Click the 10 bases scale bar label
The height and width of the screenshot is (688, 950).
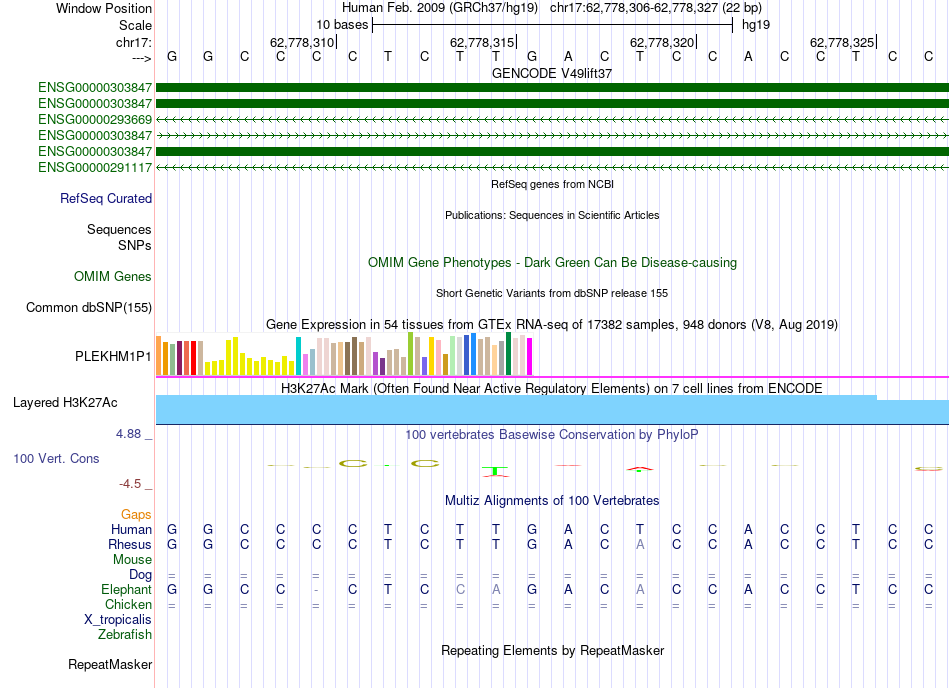342,25
